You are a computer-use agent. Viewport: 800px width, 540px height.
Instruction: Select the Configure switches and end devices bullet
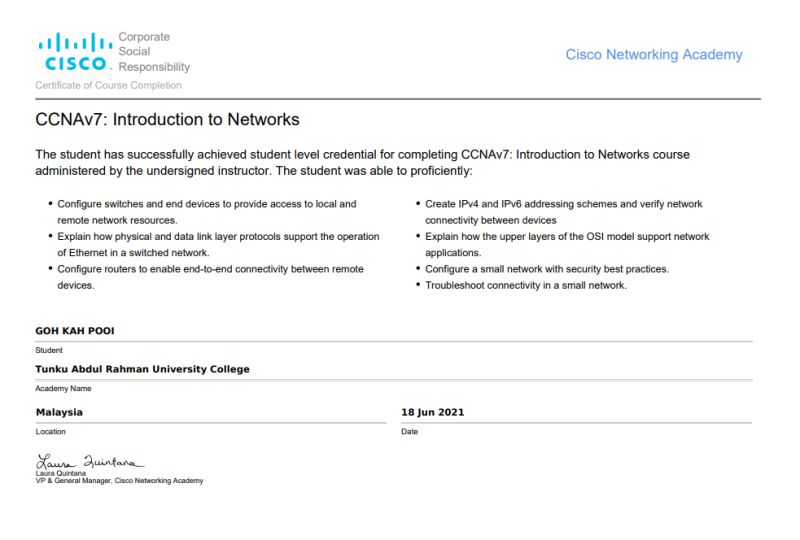click(206, 211)
